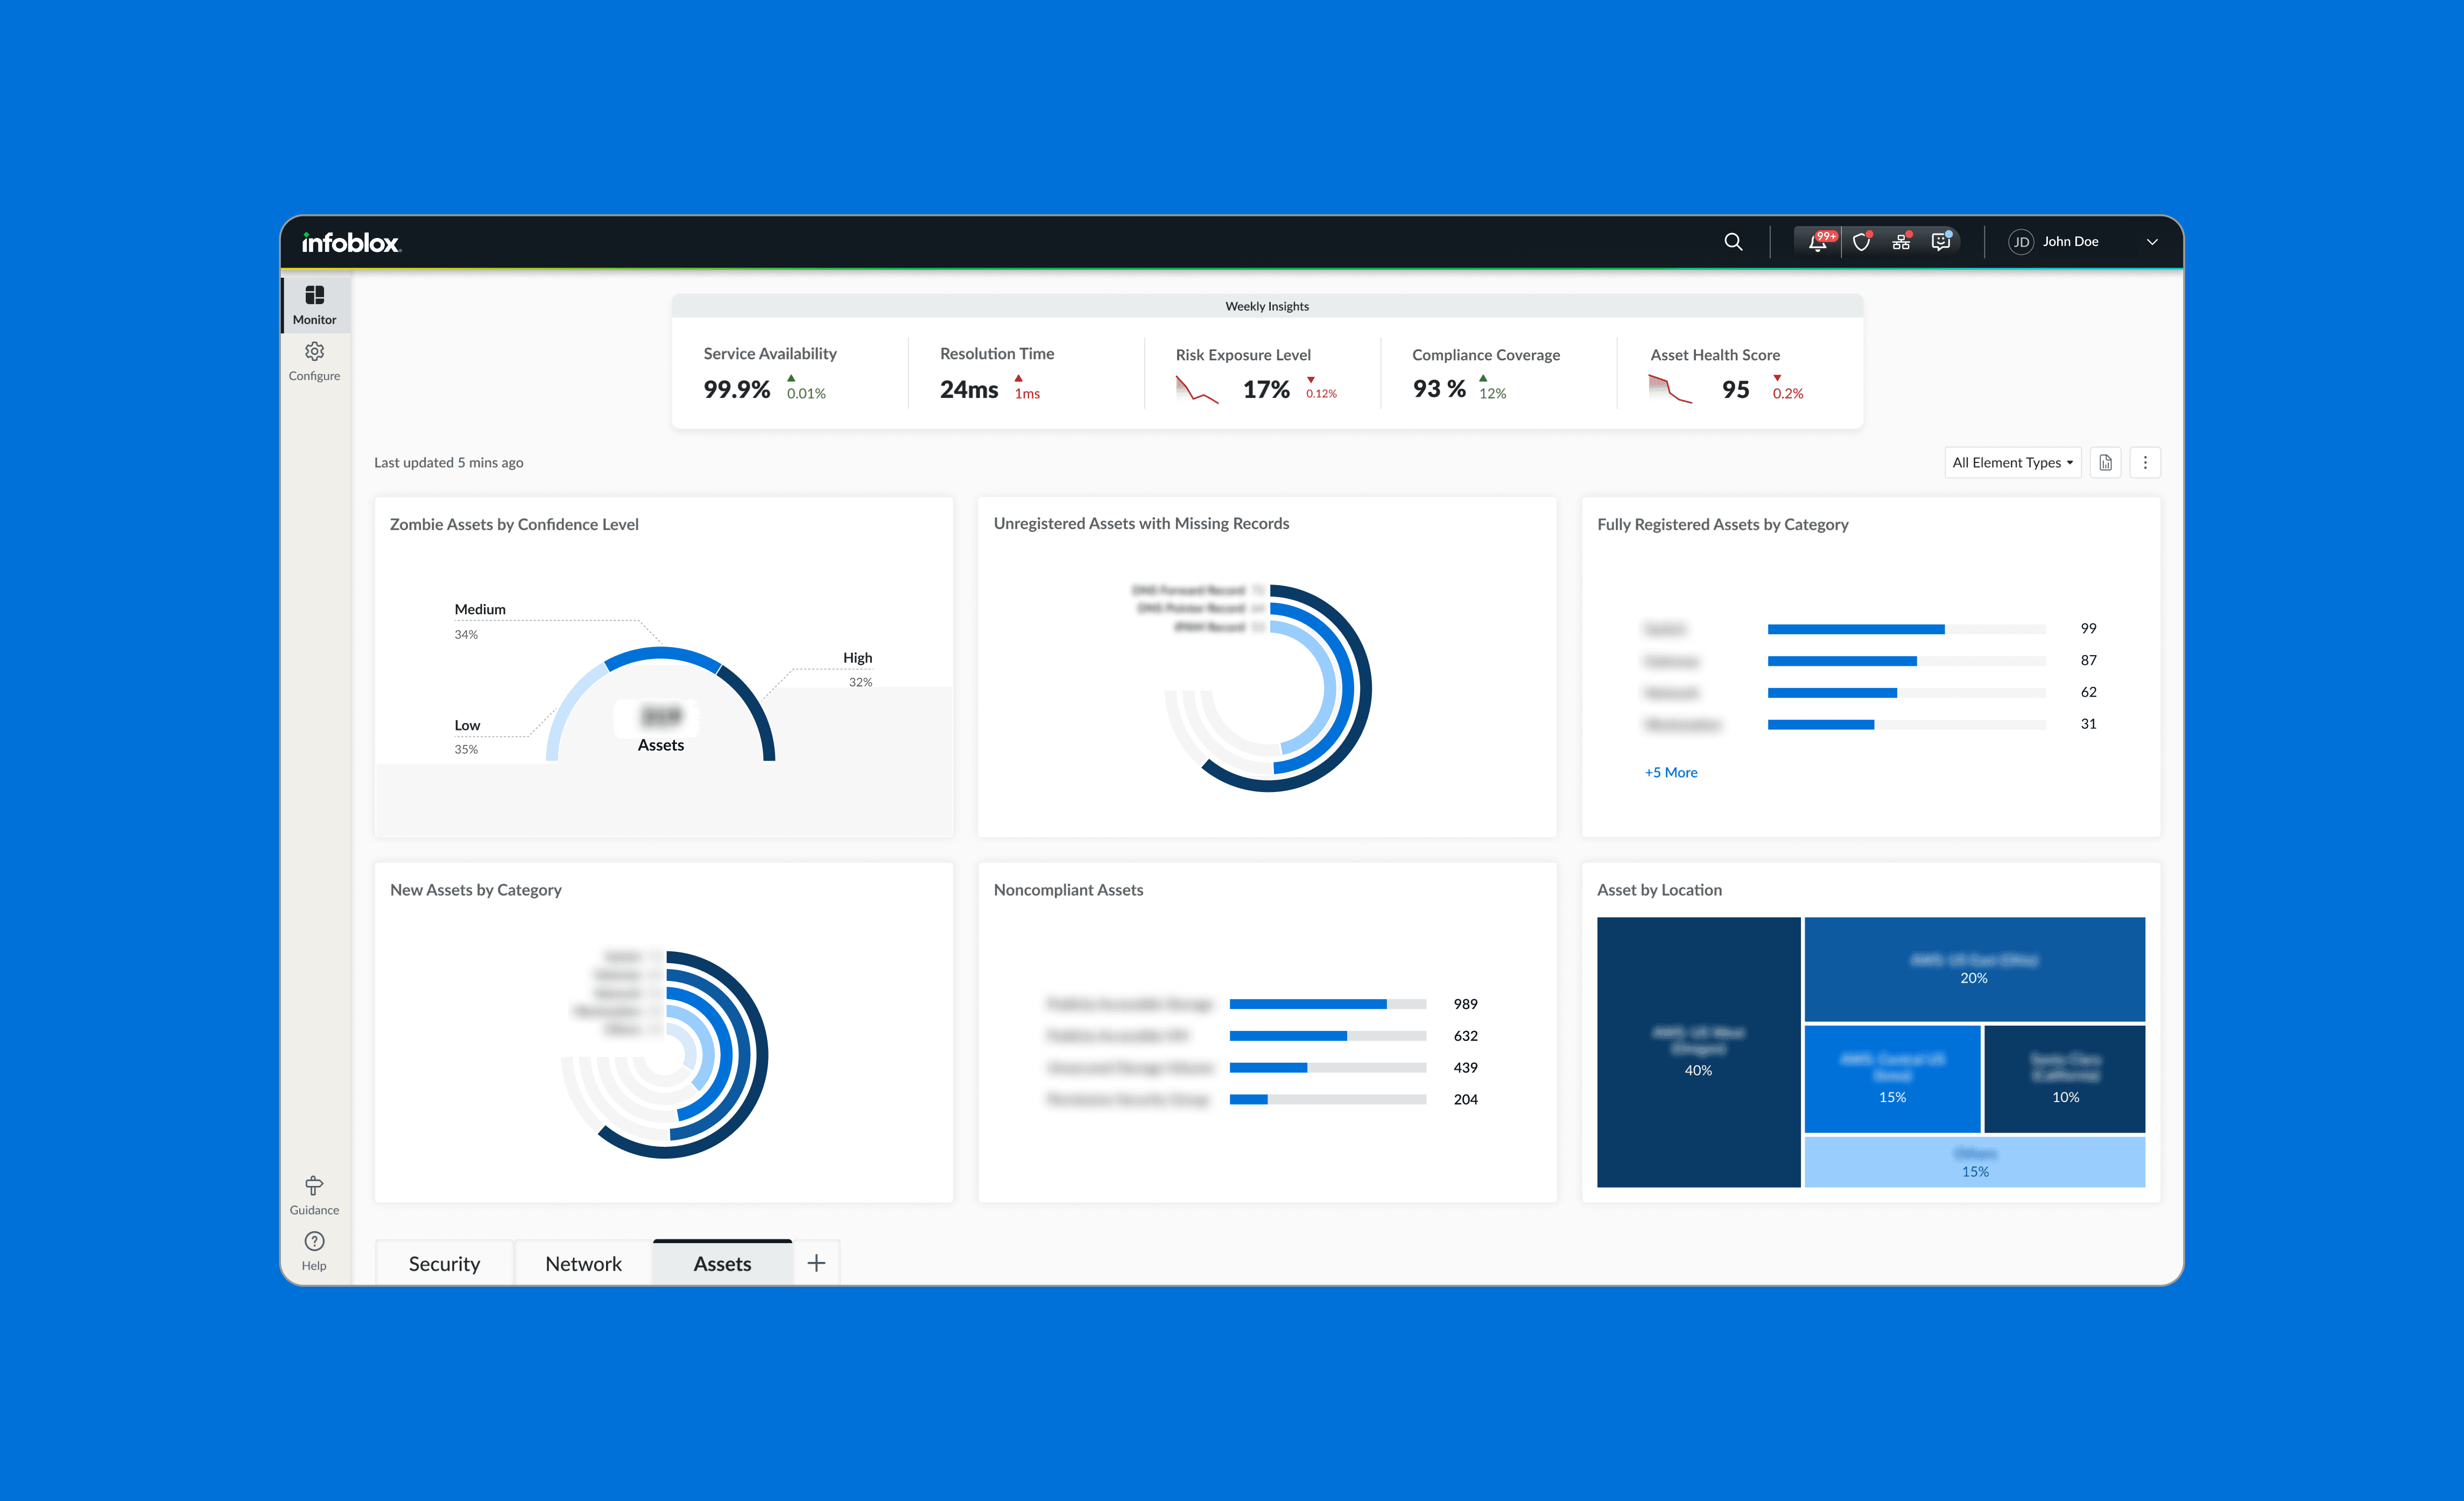
Task: Click the +5 More link
Action: (x=1670, y=772)
